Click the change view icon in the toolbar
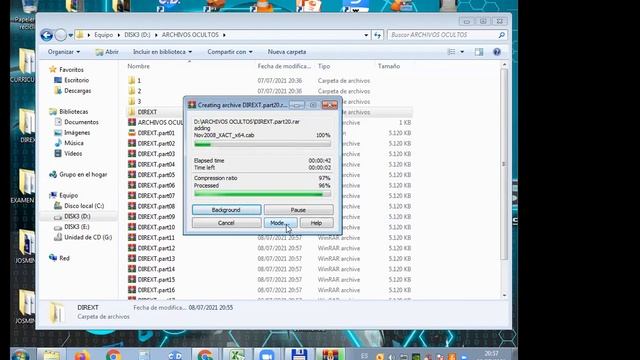 (x=451, y=52)
